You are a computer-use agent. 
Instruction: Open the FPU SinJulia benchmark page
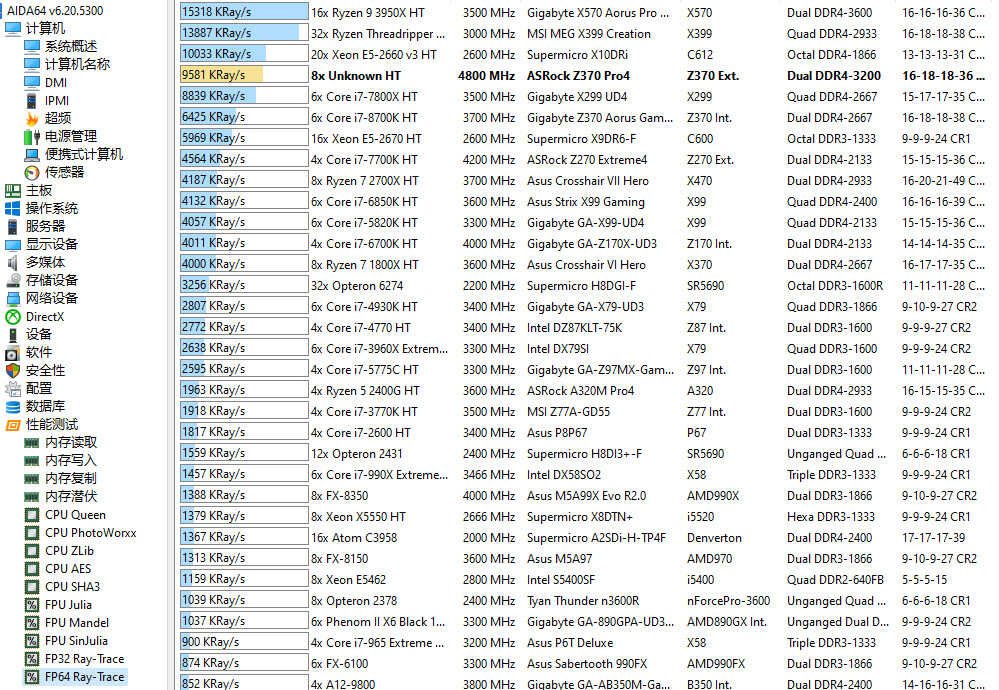(x=76, y=640)
